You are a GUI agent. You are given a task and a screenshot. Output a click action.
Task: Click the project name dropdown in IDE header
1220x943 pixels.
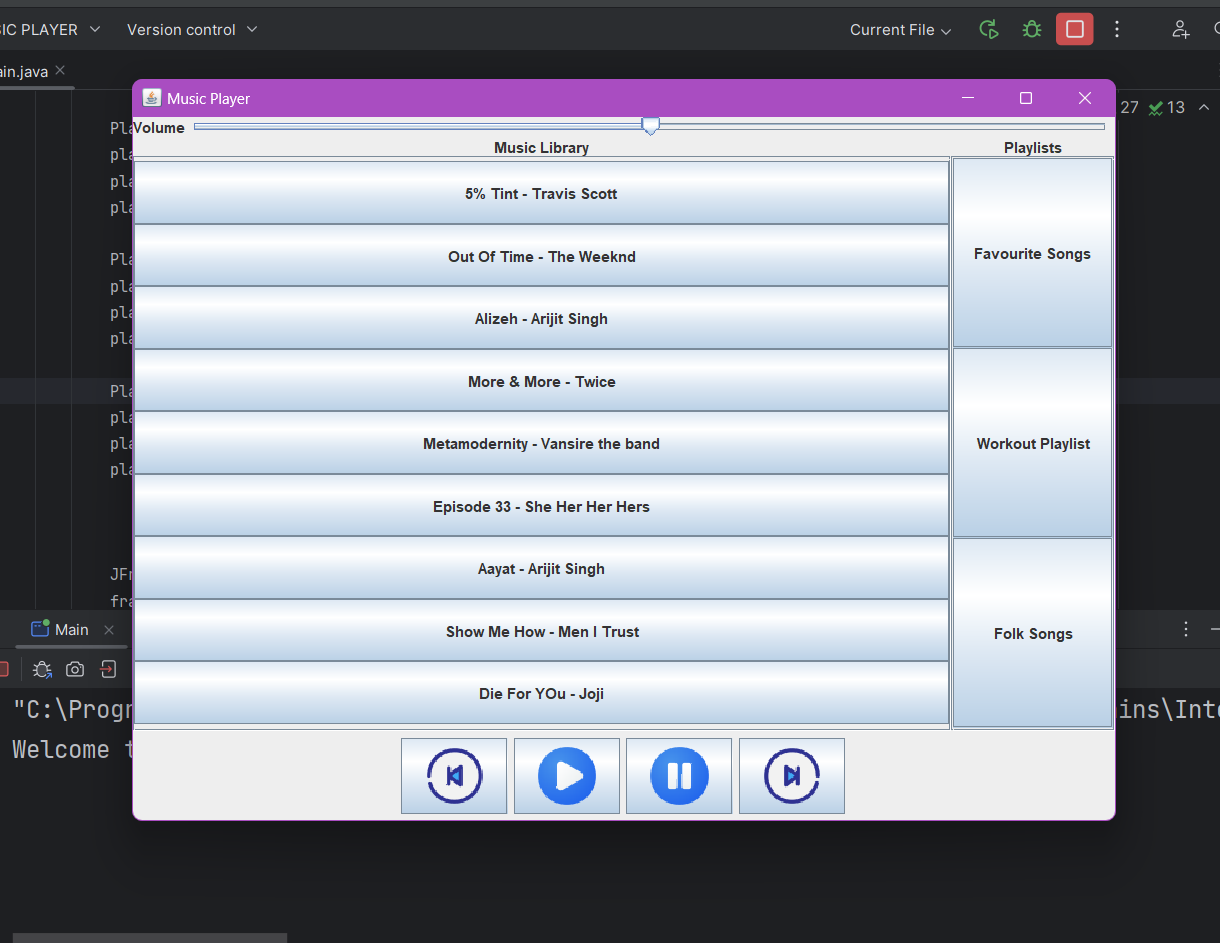coord(51,29)
